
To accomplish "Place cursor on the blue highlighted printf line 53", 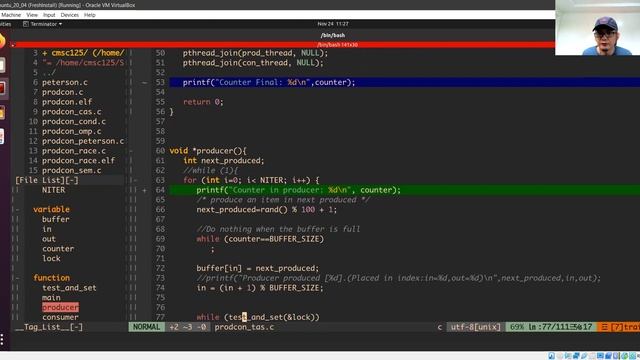I will [x=404, y=82].
